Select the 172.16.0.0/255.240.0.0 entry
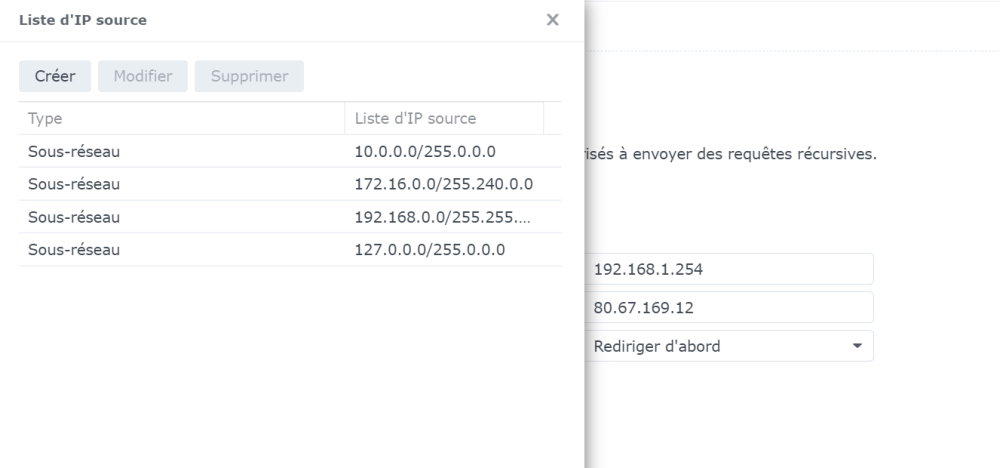 point(444,184)
